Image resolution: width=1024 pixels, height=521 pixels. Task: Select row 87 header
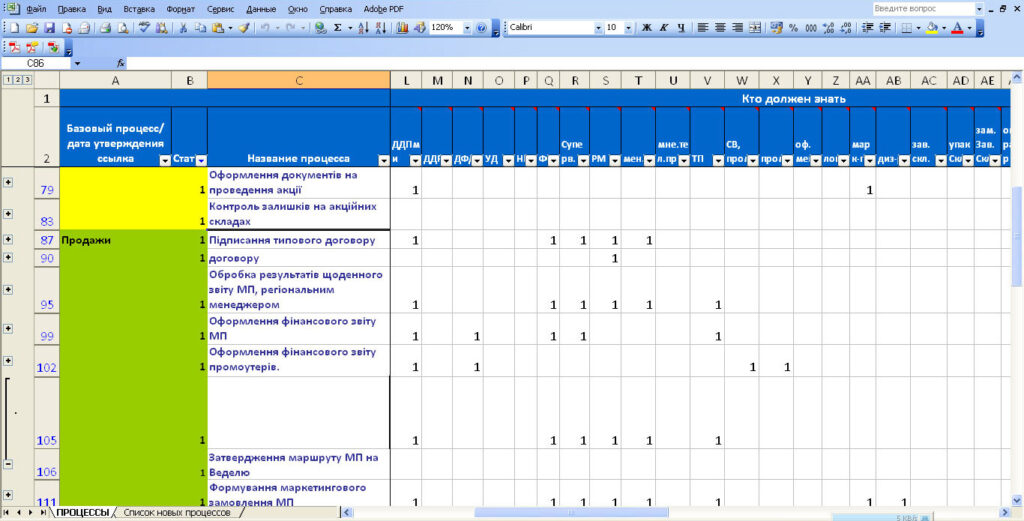coord(46,240)
